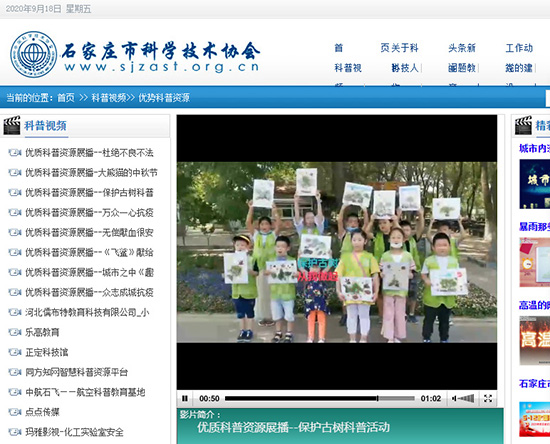Screen dimensions: 550x444
Task: Click the clapperboard icon beside 科普视频
Action: click(12, 126)
